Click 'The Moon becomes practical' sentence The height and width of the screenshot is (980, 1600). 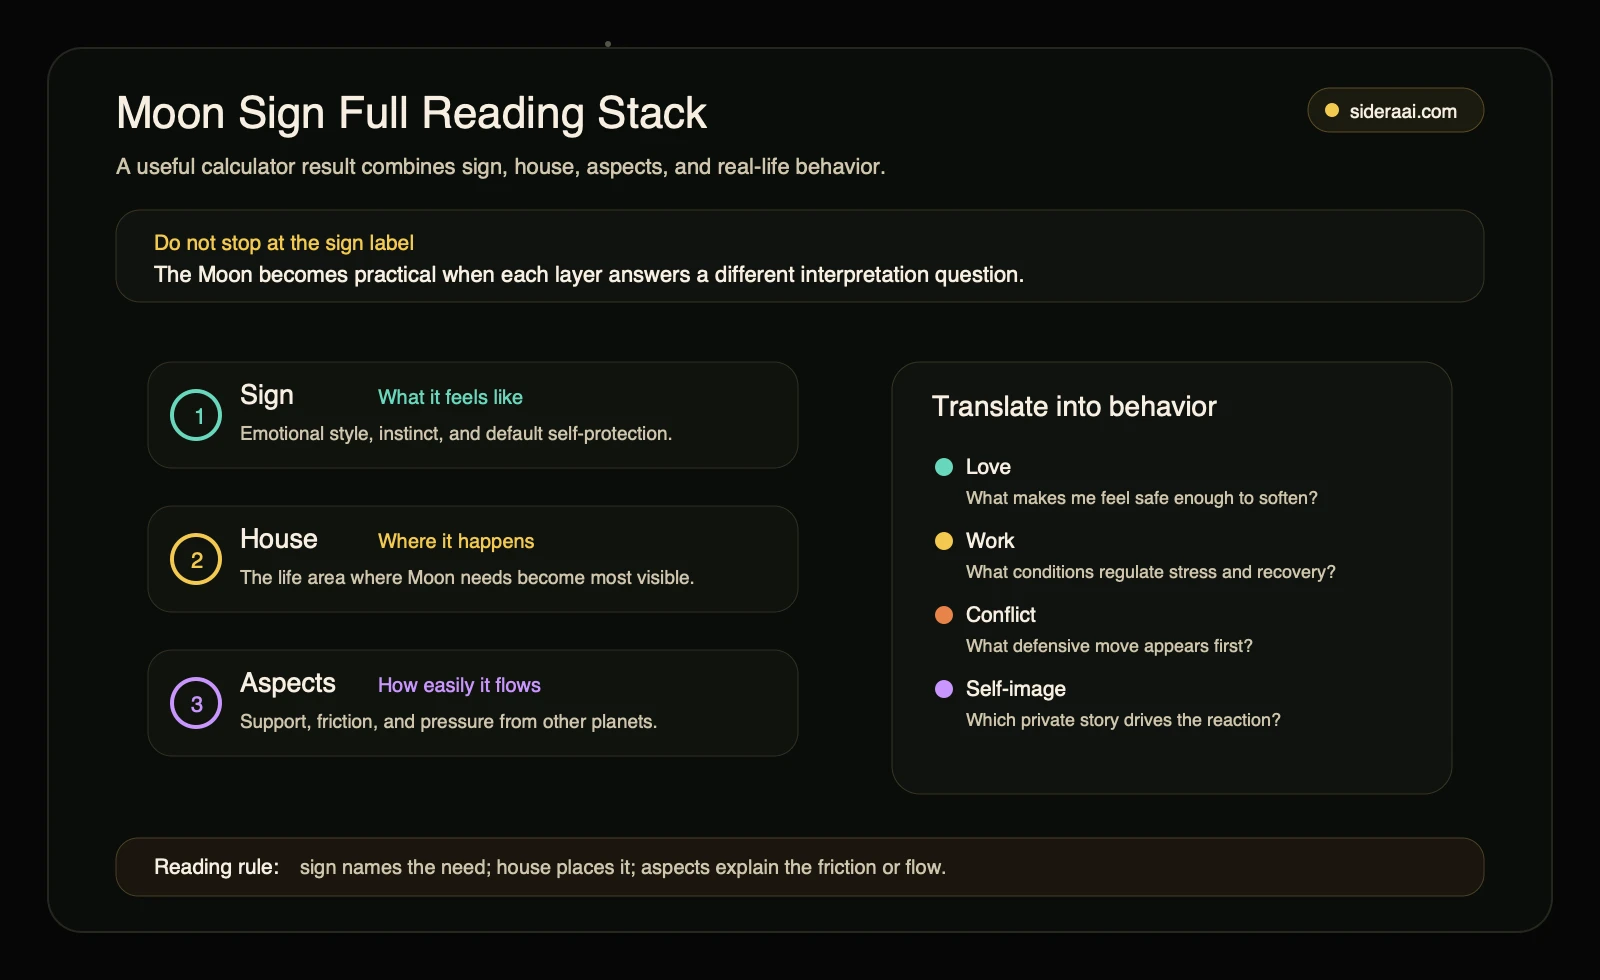[x=589, y=274]
